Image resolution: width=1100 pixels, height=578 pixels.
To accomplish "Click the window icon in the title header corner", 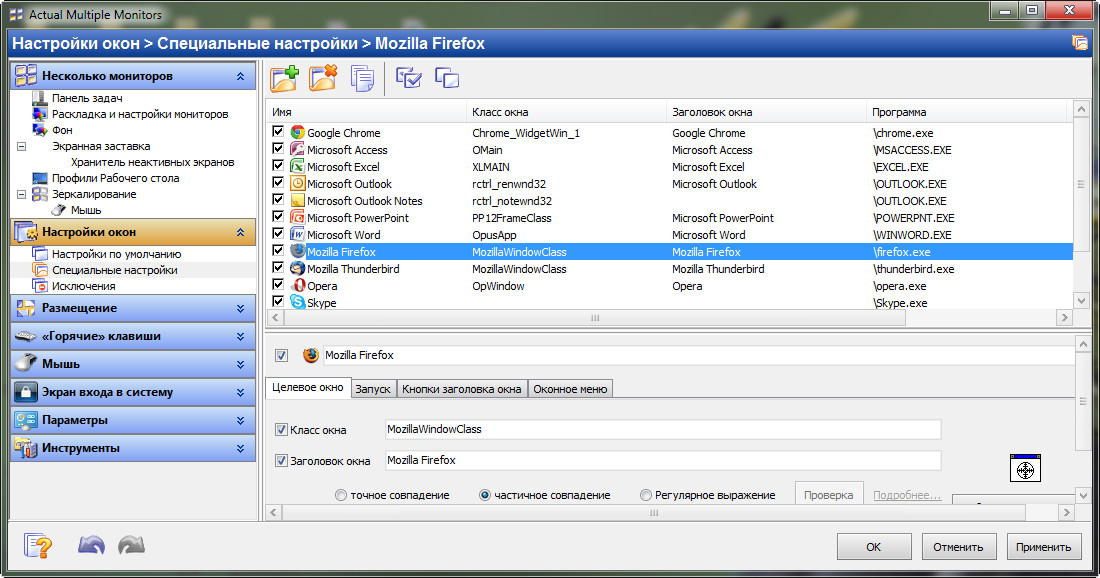I will tap(1079, 43).
